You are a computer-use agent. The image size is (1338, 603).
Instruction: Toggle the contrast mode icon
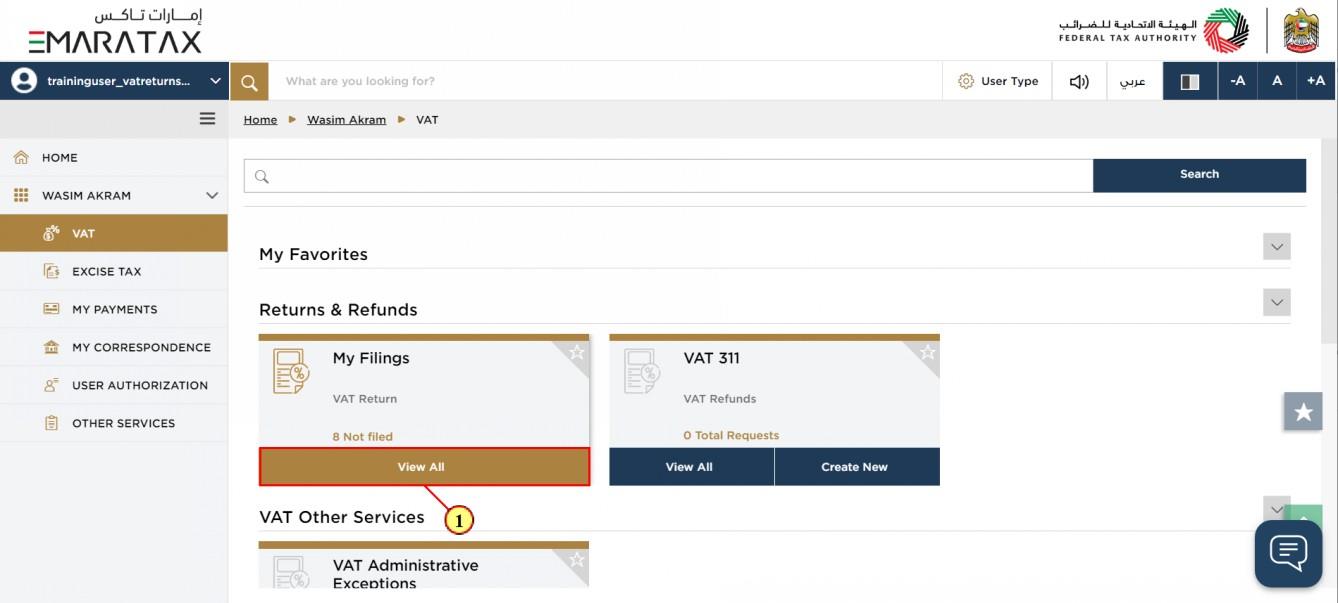1190,81
